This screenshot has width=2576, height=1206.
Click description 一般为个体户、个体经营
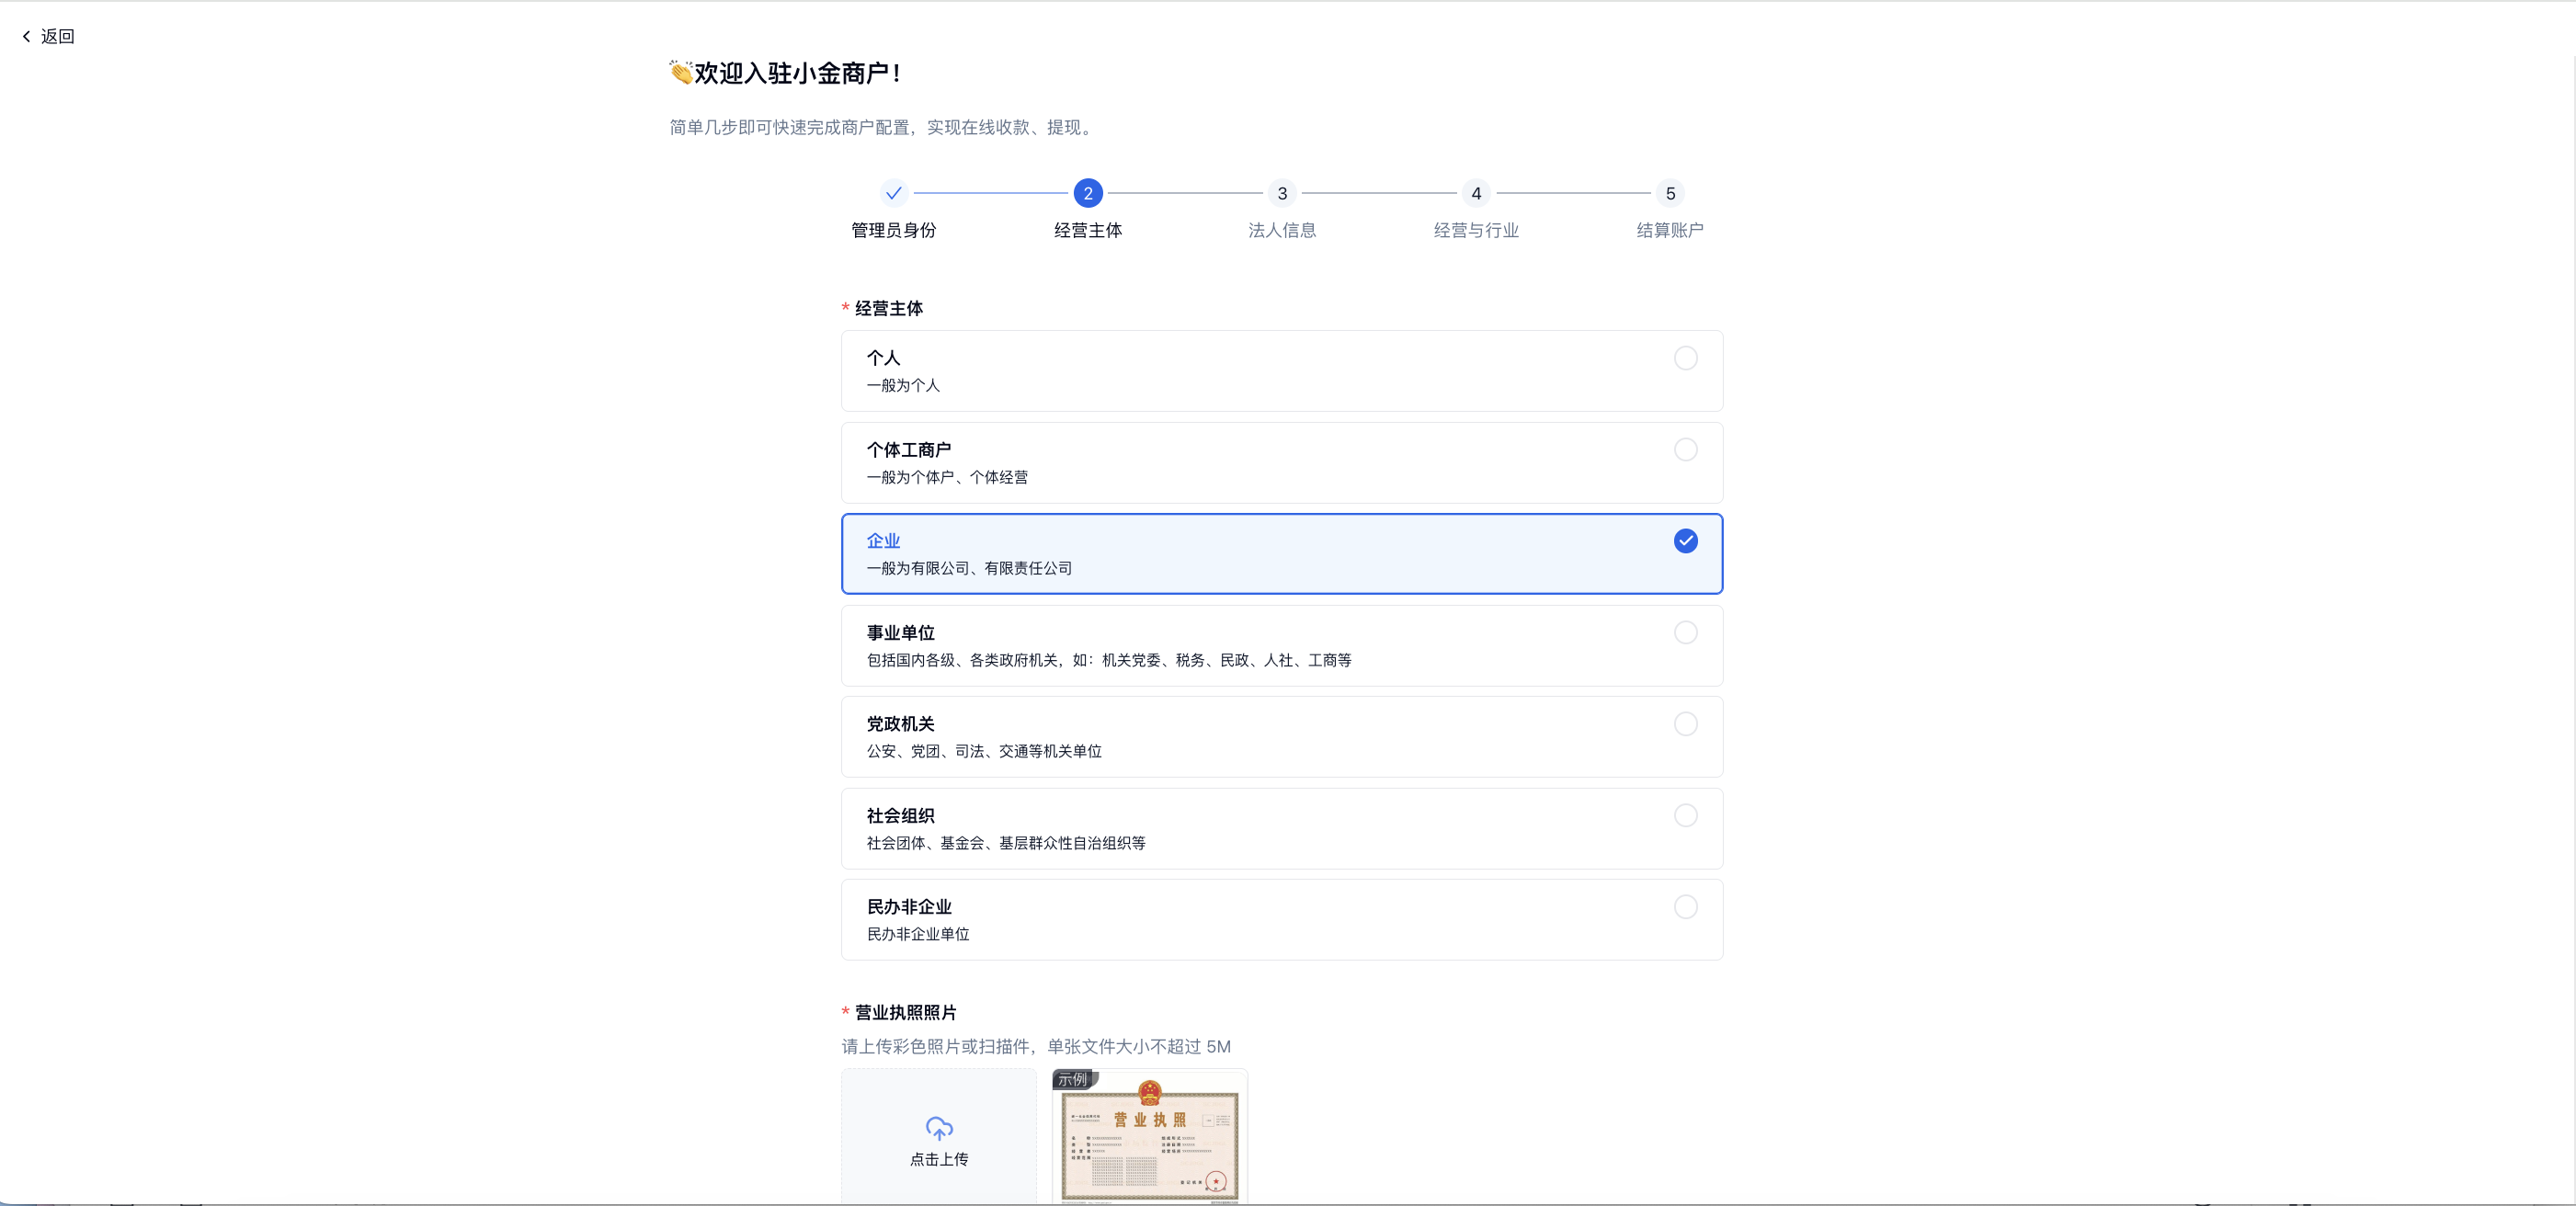pyautogui.click(x=947, y=477)
